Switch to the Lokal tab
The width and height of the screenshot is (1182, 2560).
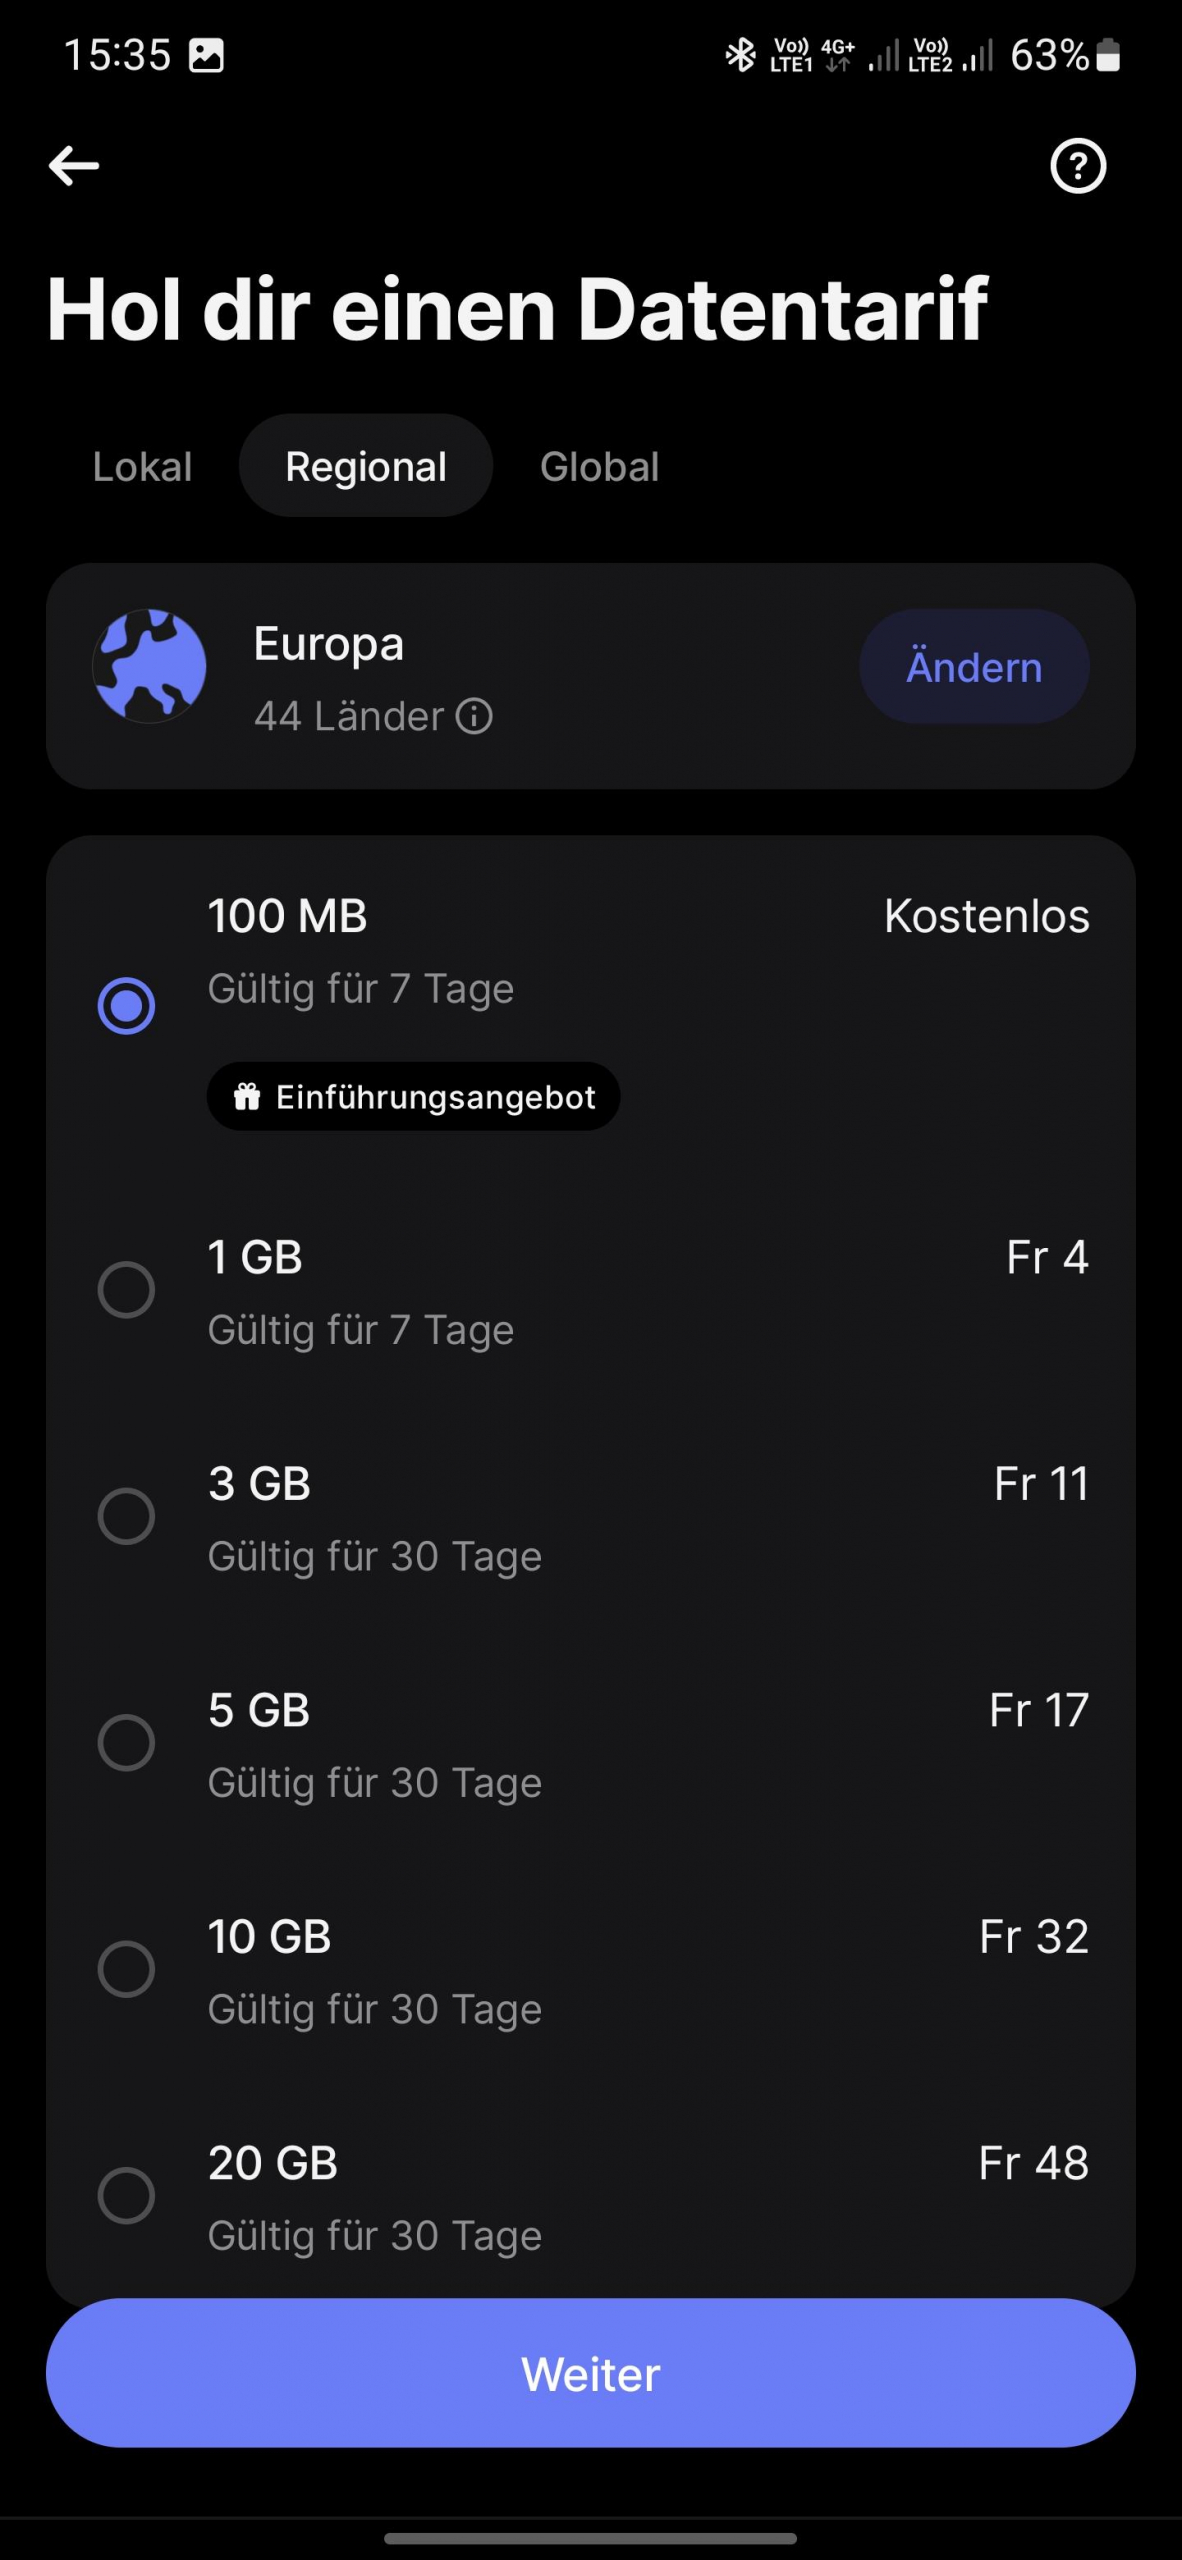click(x=142, y=467)
